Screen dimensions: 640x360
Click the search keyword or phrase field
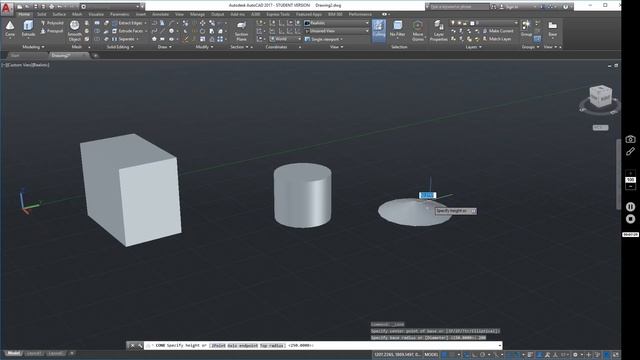(460, 7)
